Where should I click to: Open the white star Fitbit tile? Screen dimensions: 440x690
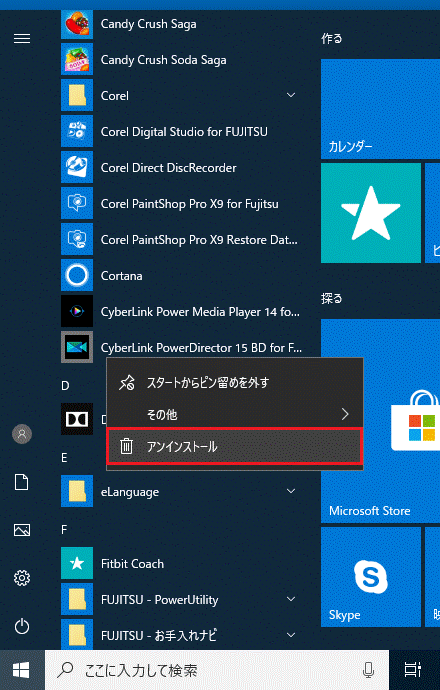(371, 213)
